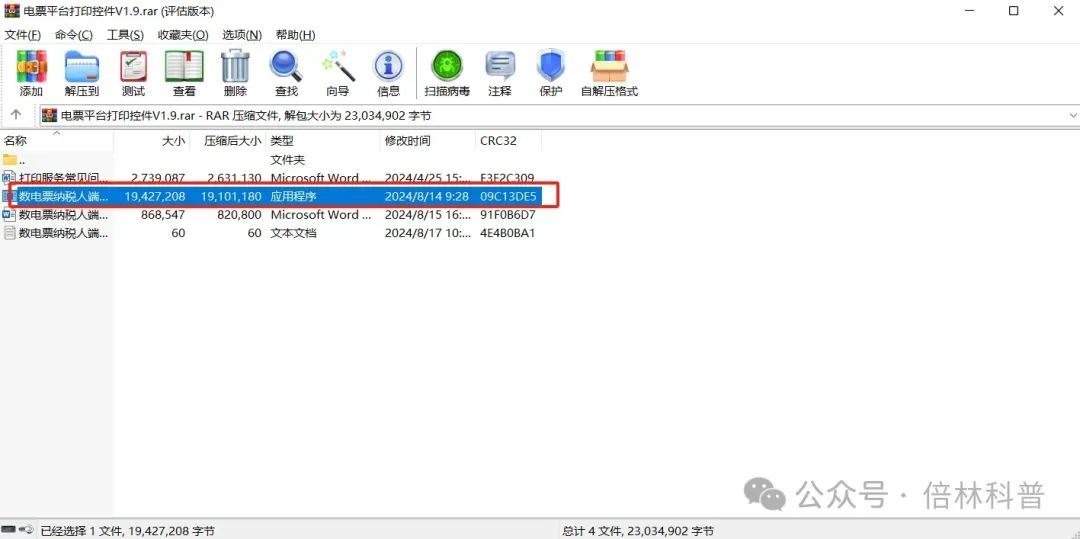1080x539 pixels.
Task: Click the 注释 (Comment) toolbar icon
Action: [x=500, y=67]
